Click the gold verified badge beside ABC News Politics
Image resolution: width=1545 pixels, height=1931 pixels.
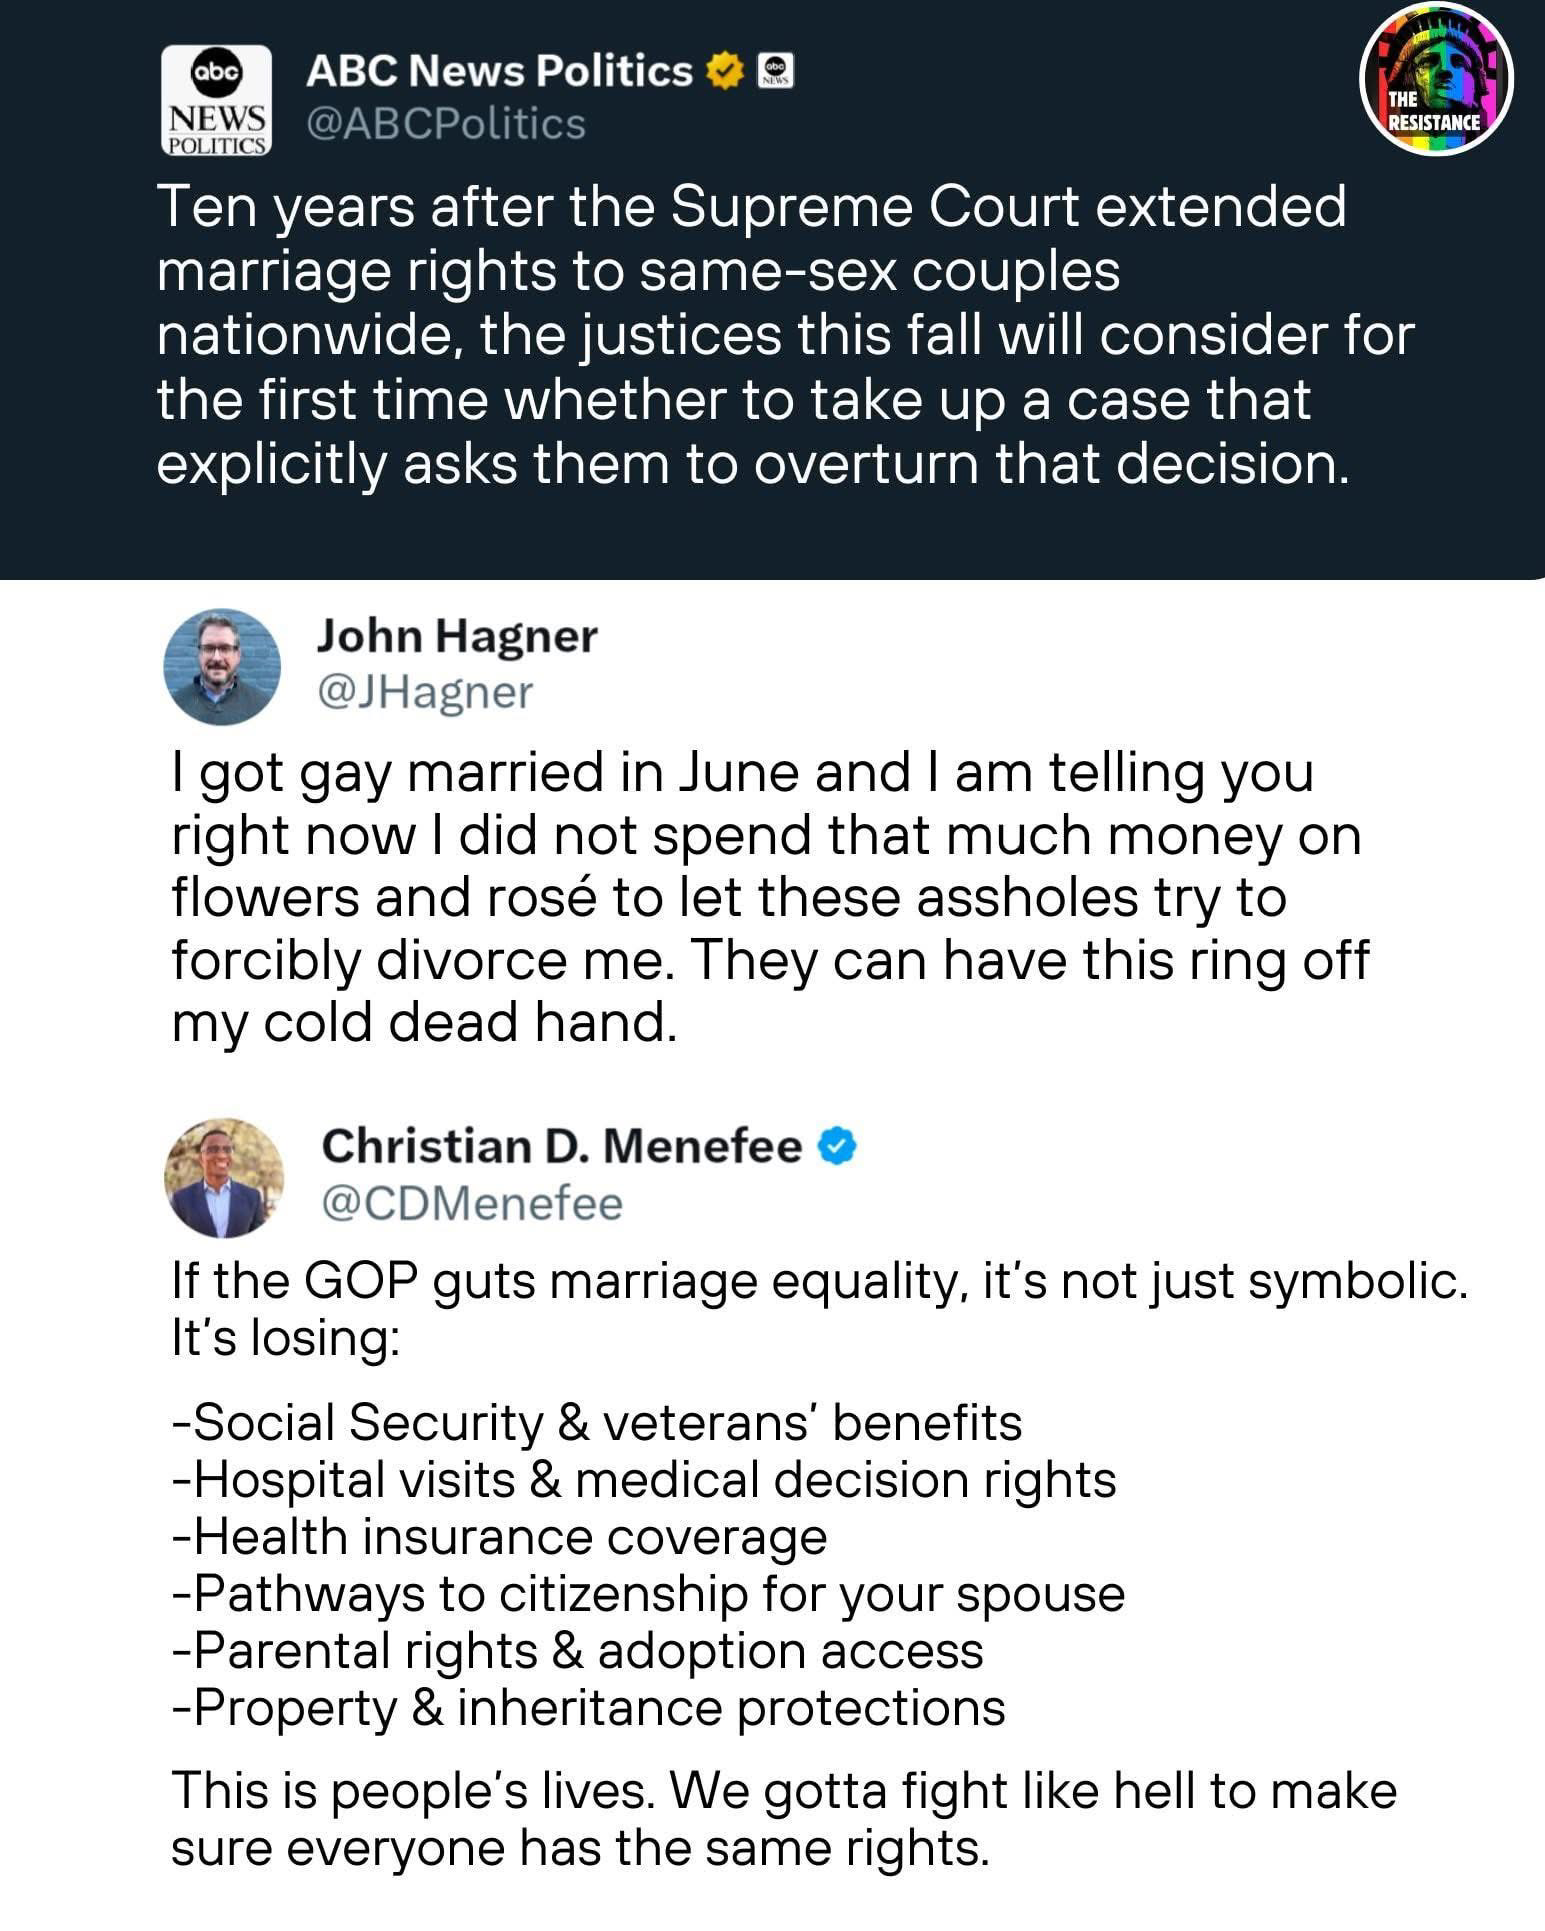click(x=724, y=71)
